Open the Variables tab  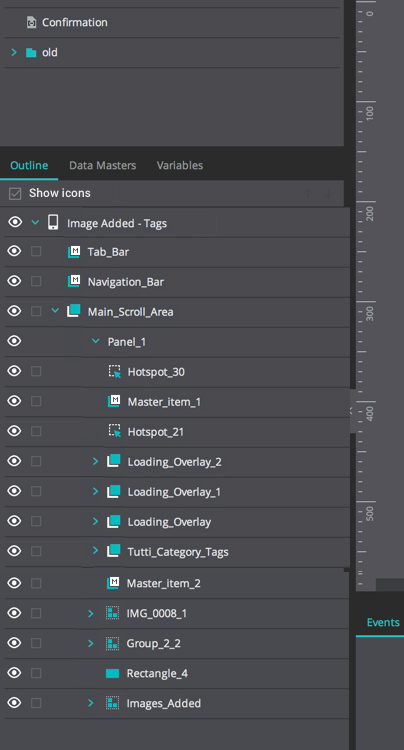180,165
